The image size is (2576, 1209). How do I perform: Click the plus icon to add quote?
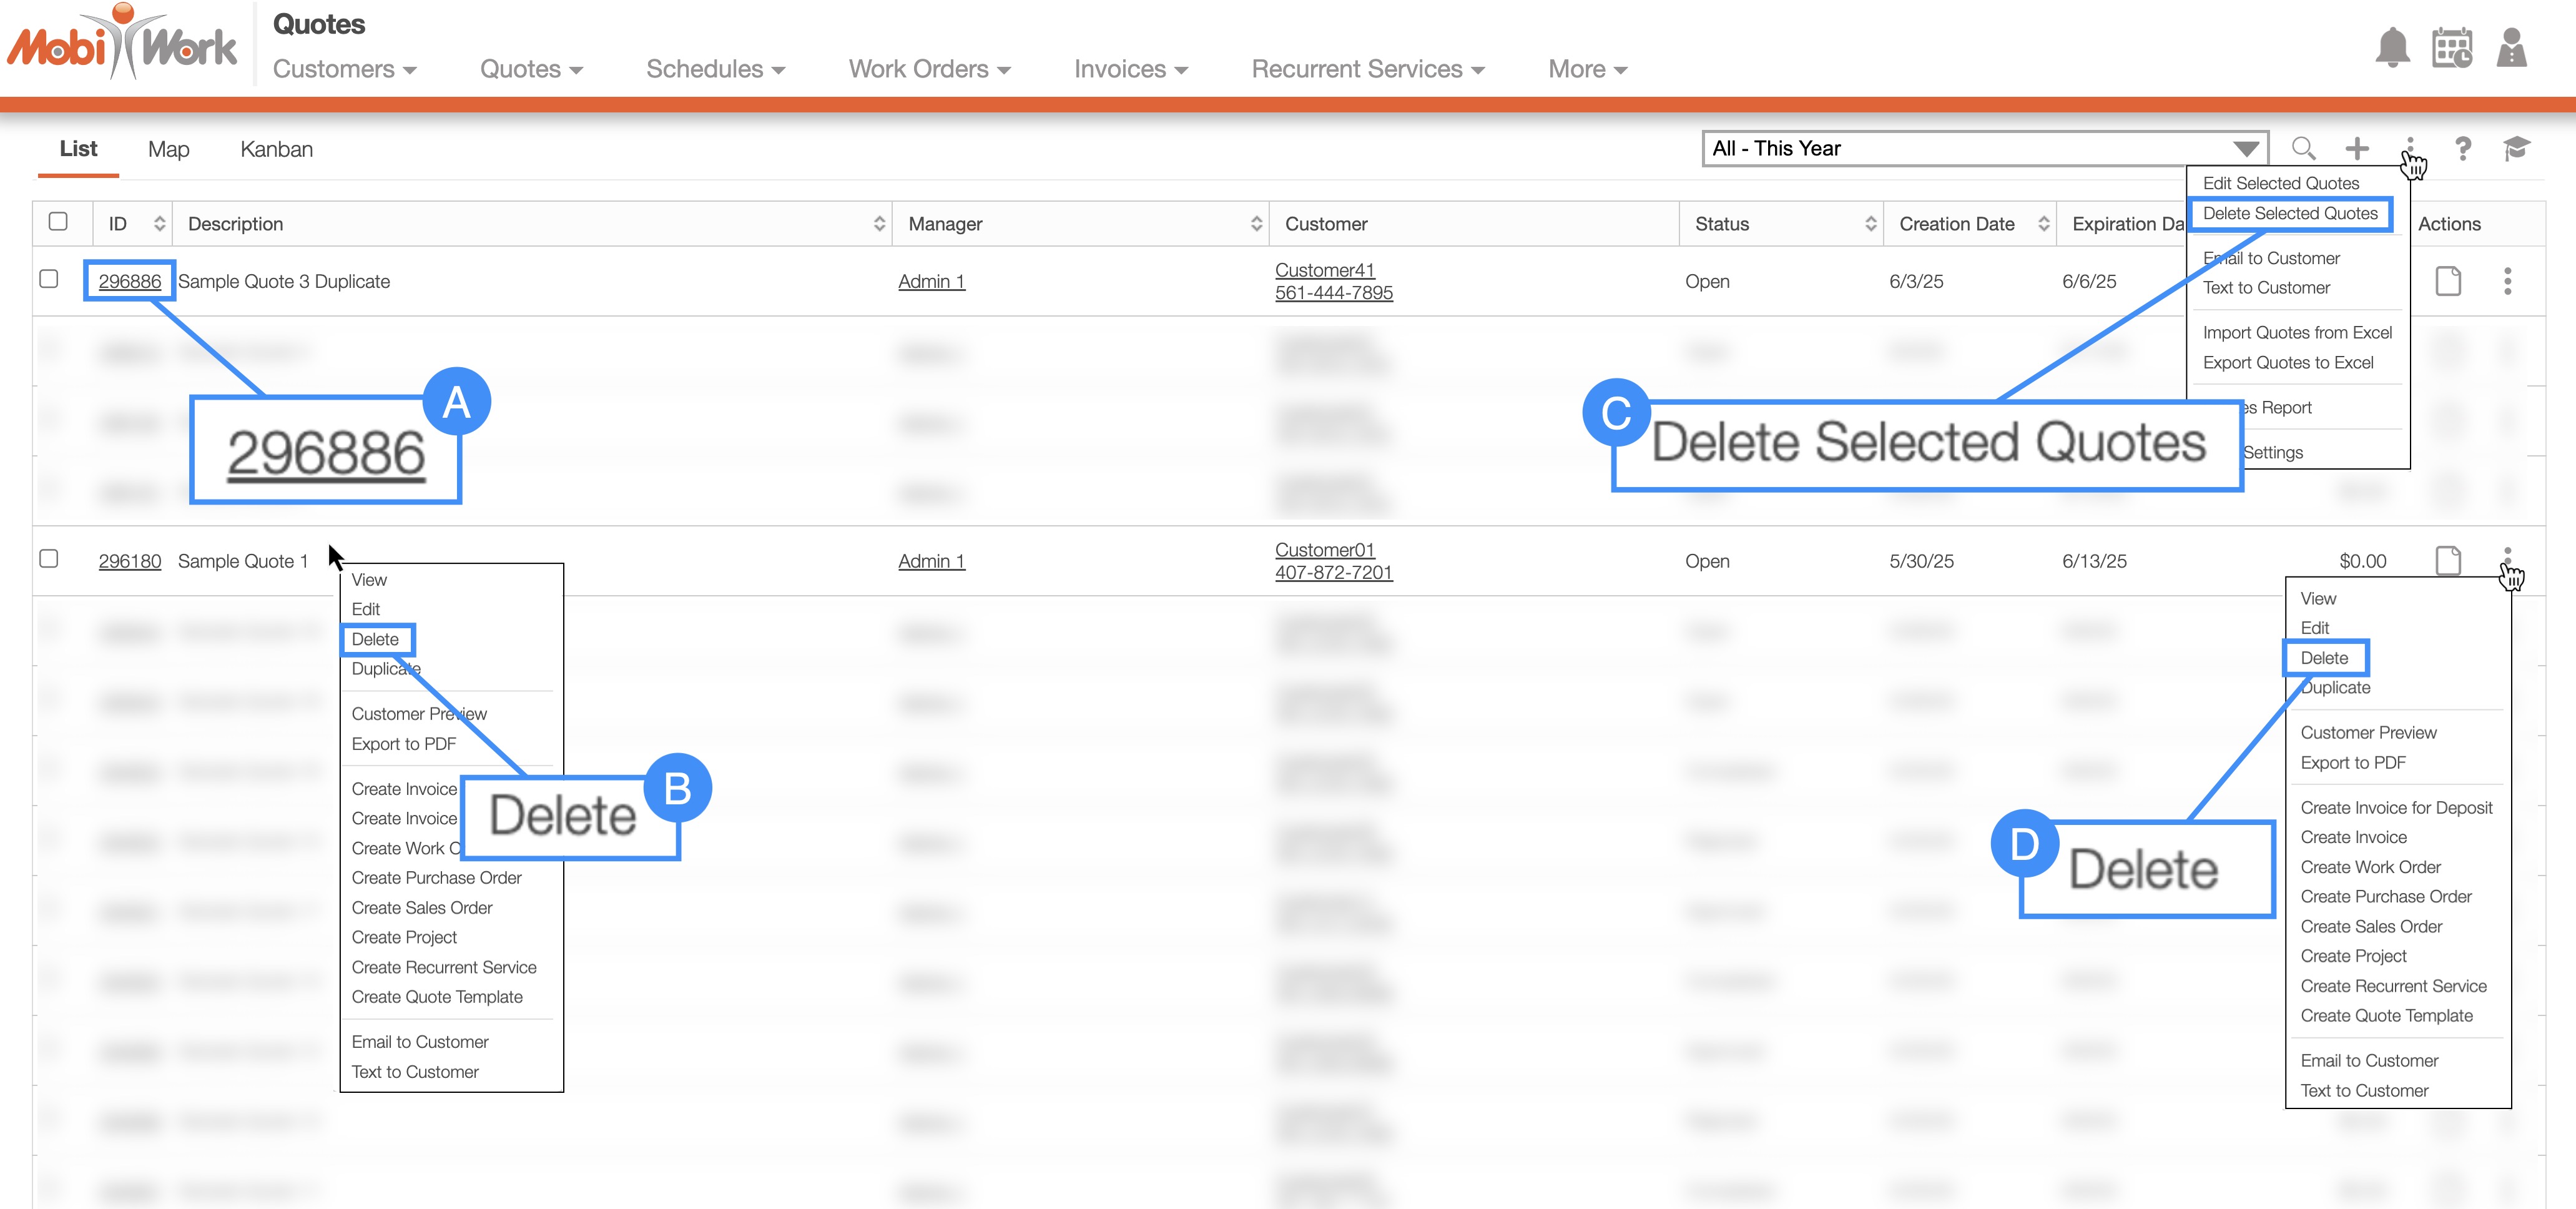pos(2357,148)
